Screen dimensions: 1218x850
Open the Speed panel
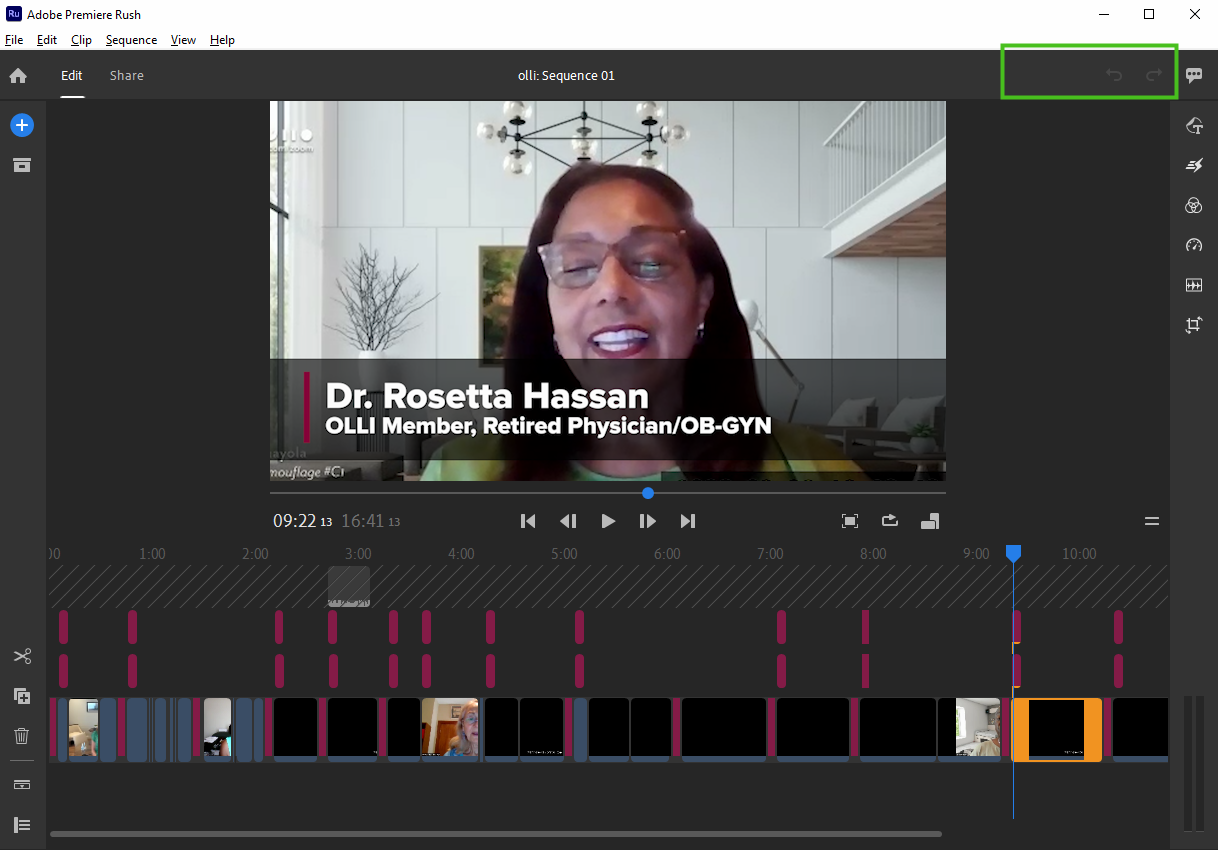(x=1193, y=245)
